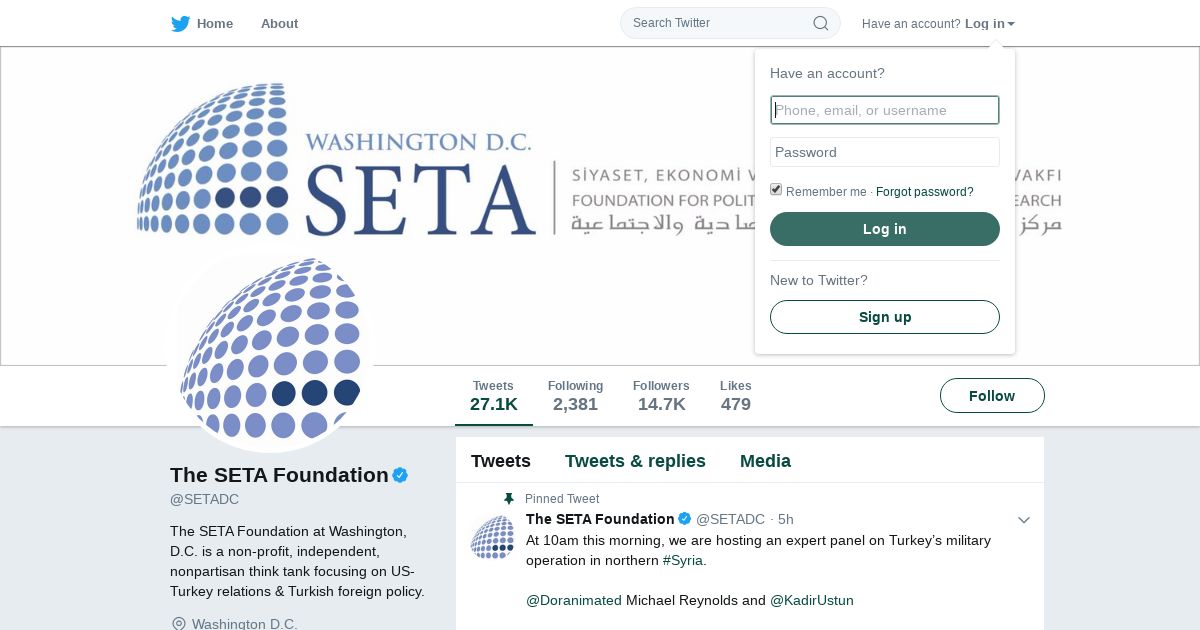Select the Media tab
This screenshot has height=630, width=1200.
765,461
